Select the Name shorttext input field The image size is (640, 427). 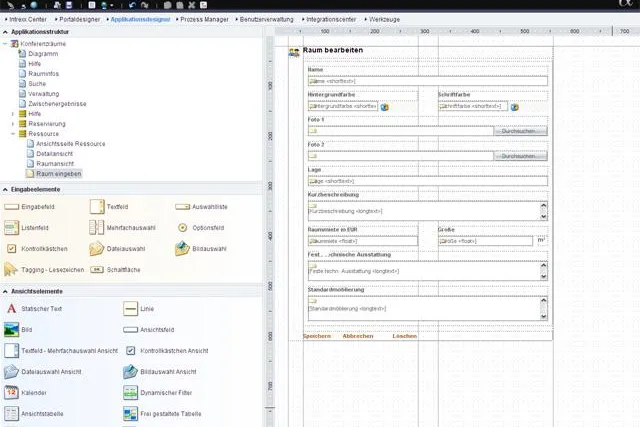(428, 81)
